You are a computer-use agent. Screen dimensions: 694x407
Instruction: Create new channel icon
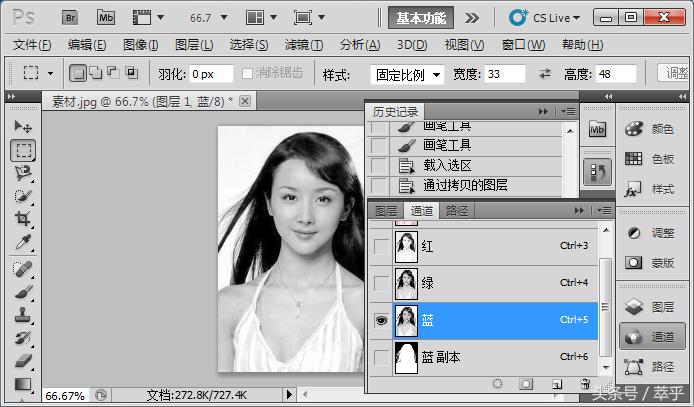(557, 384)
